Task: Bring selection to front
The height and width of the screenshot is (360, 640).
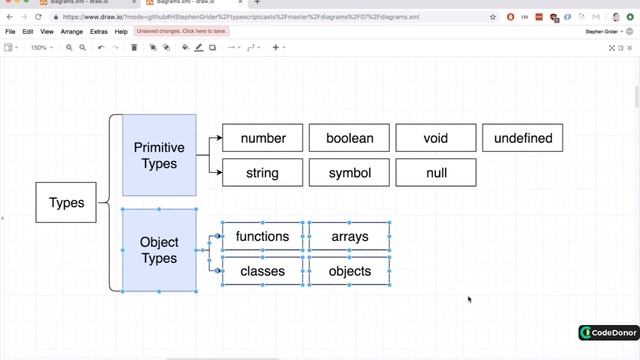Action: (x=153, y=48)
